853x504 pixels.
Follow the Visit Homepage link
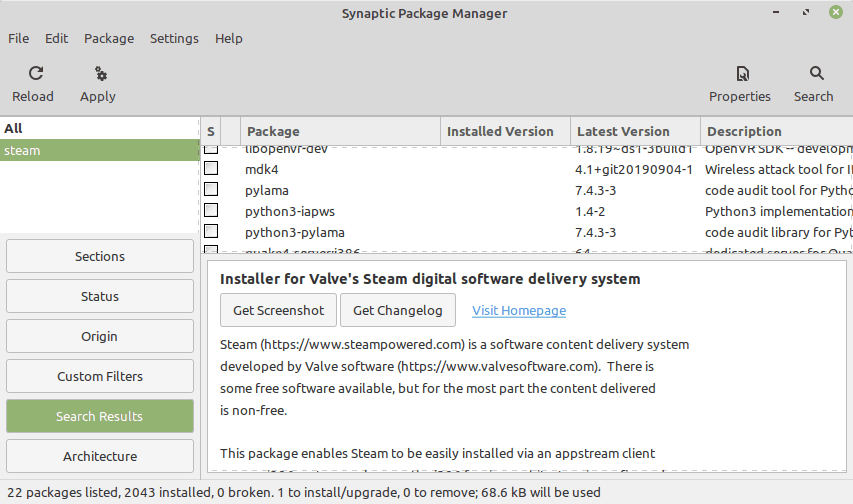519,311
